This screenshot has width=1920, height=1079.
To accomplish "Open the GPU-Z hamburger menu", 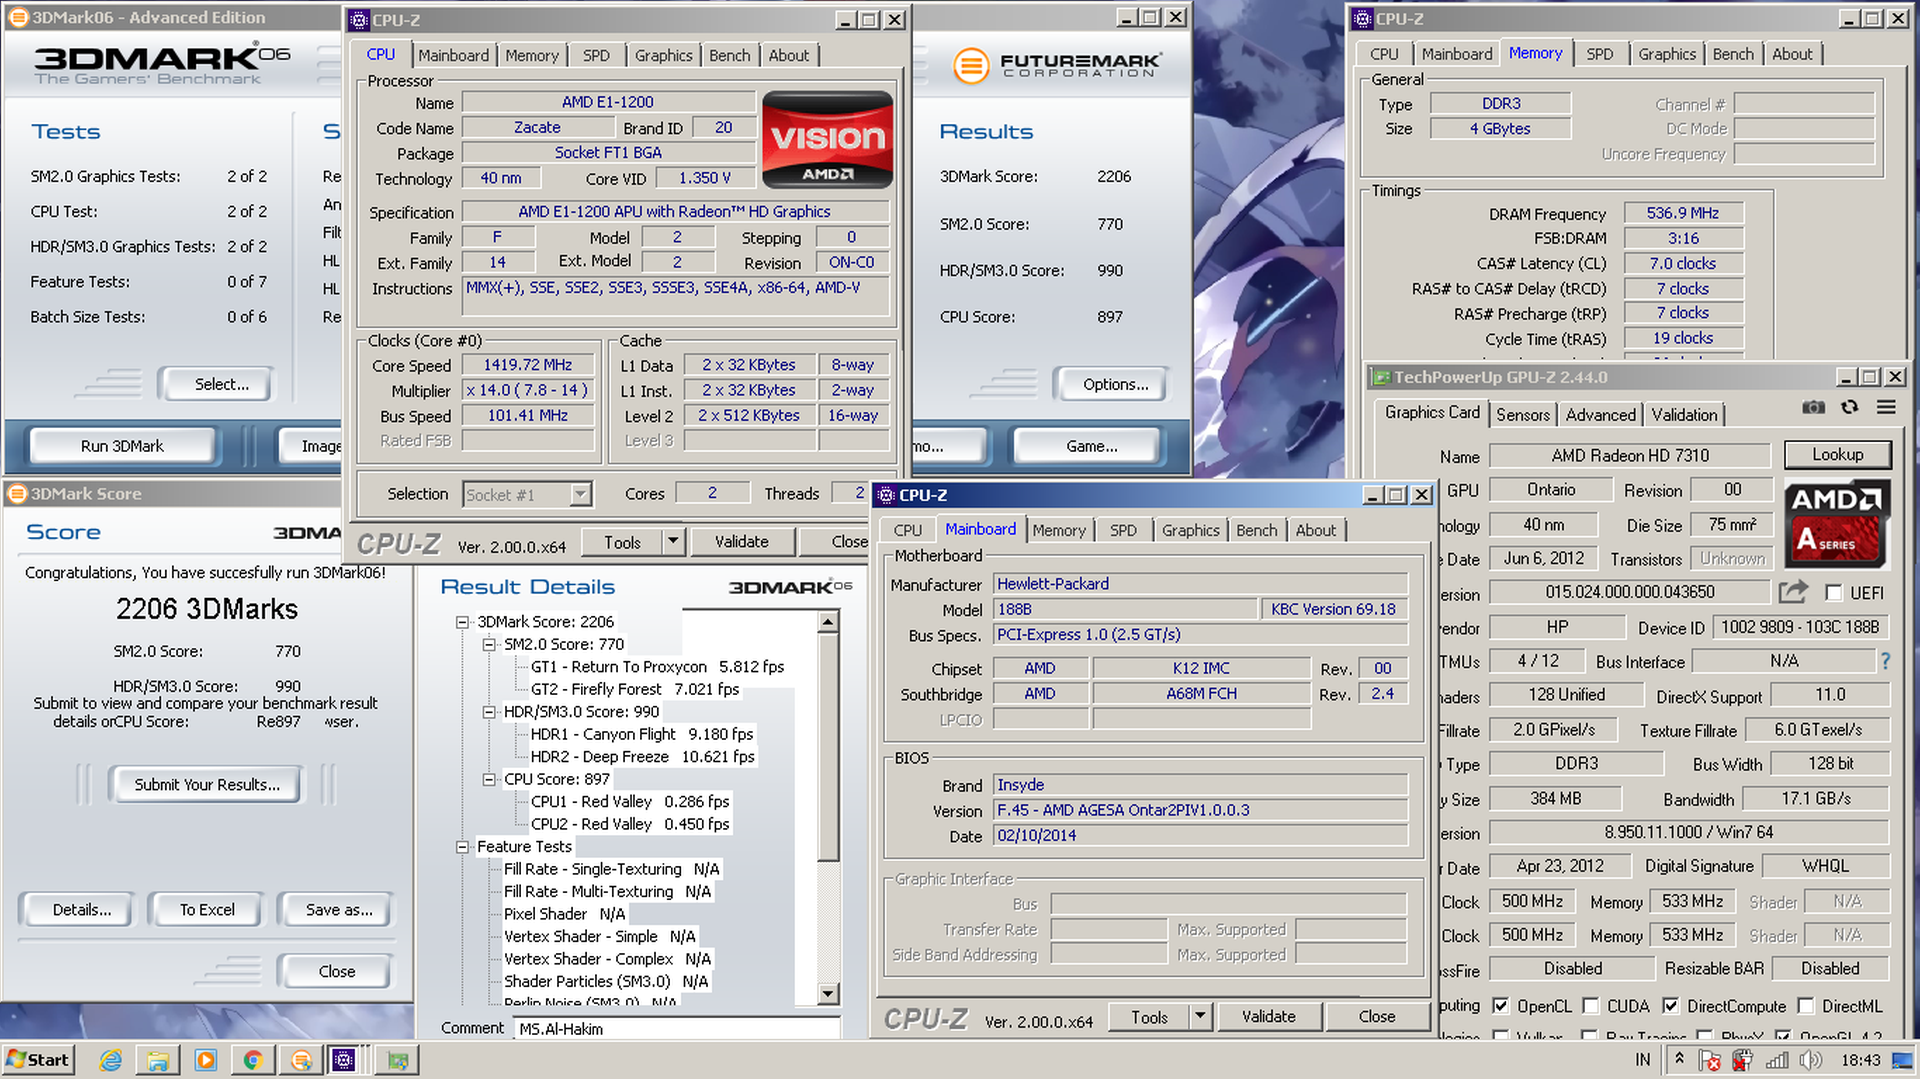I will pos(1886,407).
